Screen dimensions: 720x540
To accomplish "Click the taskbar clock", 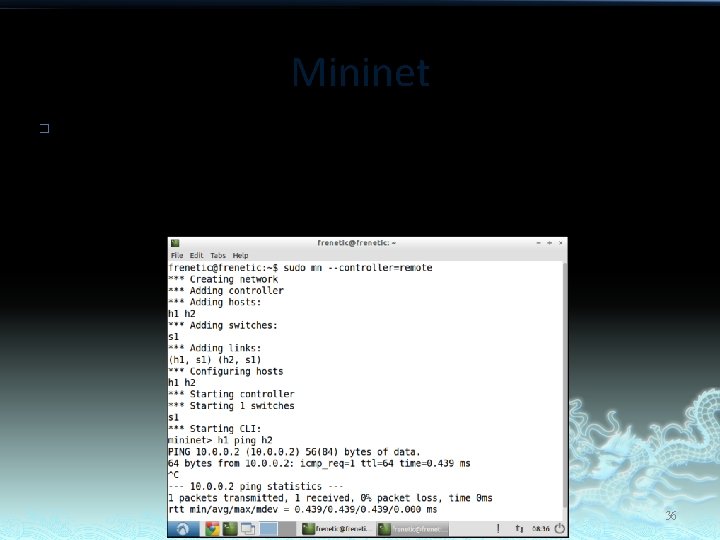I will pyautogui.click(x=541, y=529).
